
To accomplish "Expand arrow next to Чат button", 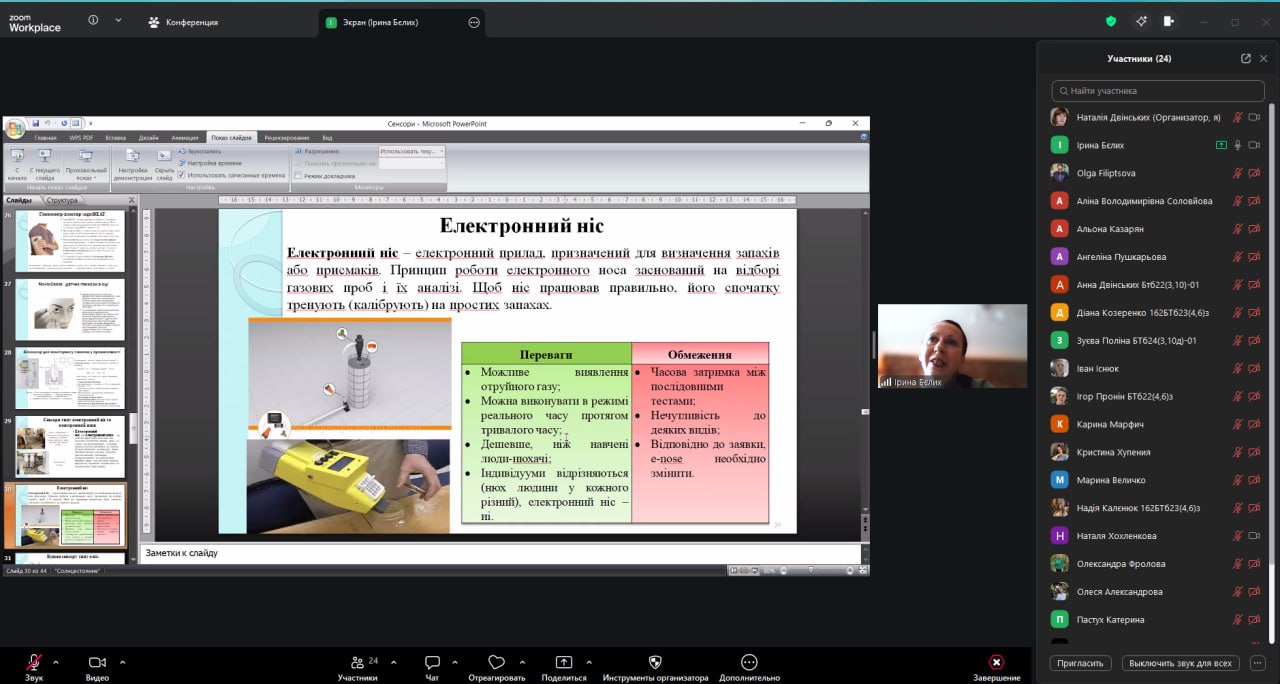I will point(455,662).
